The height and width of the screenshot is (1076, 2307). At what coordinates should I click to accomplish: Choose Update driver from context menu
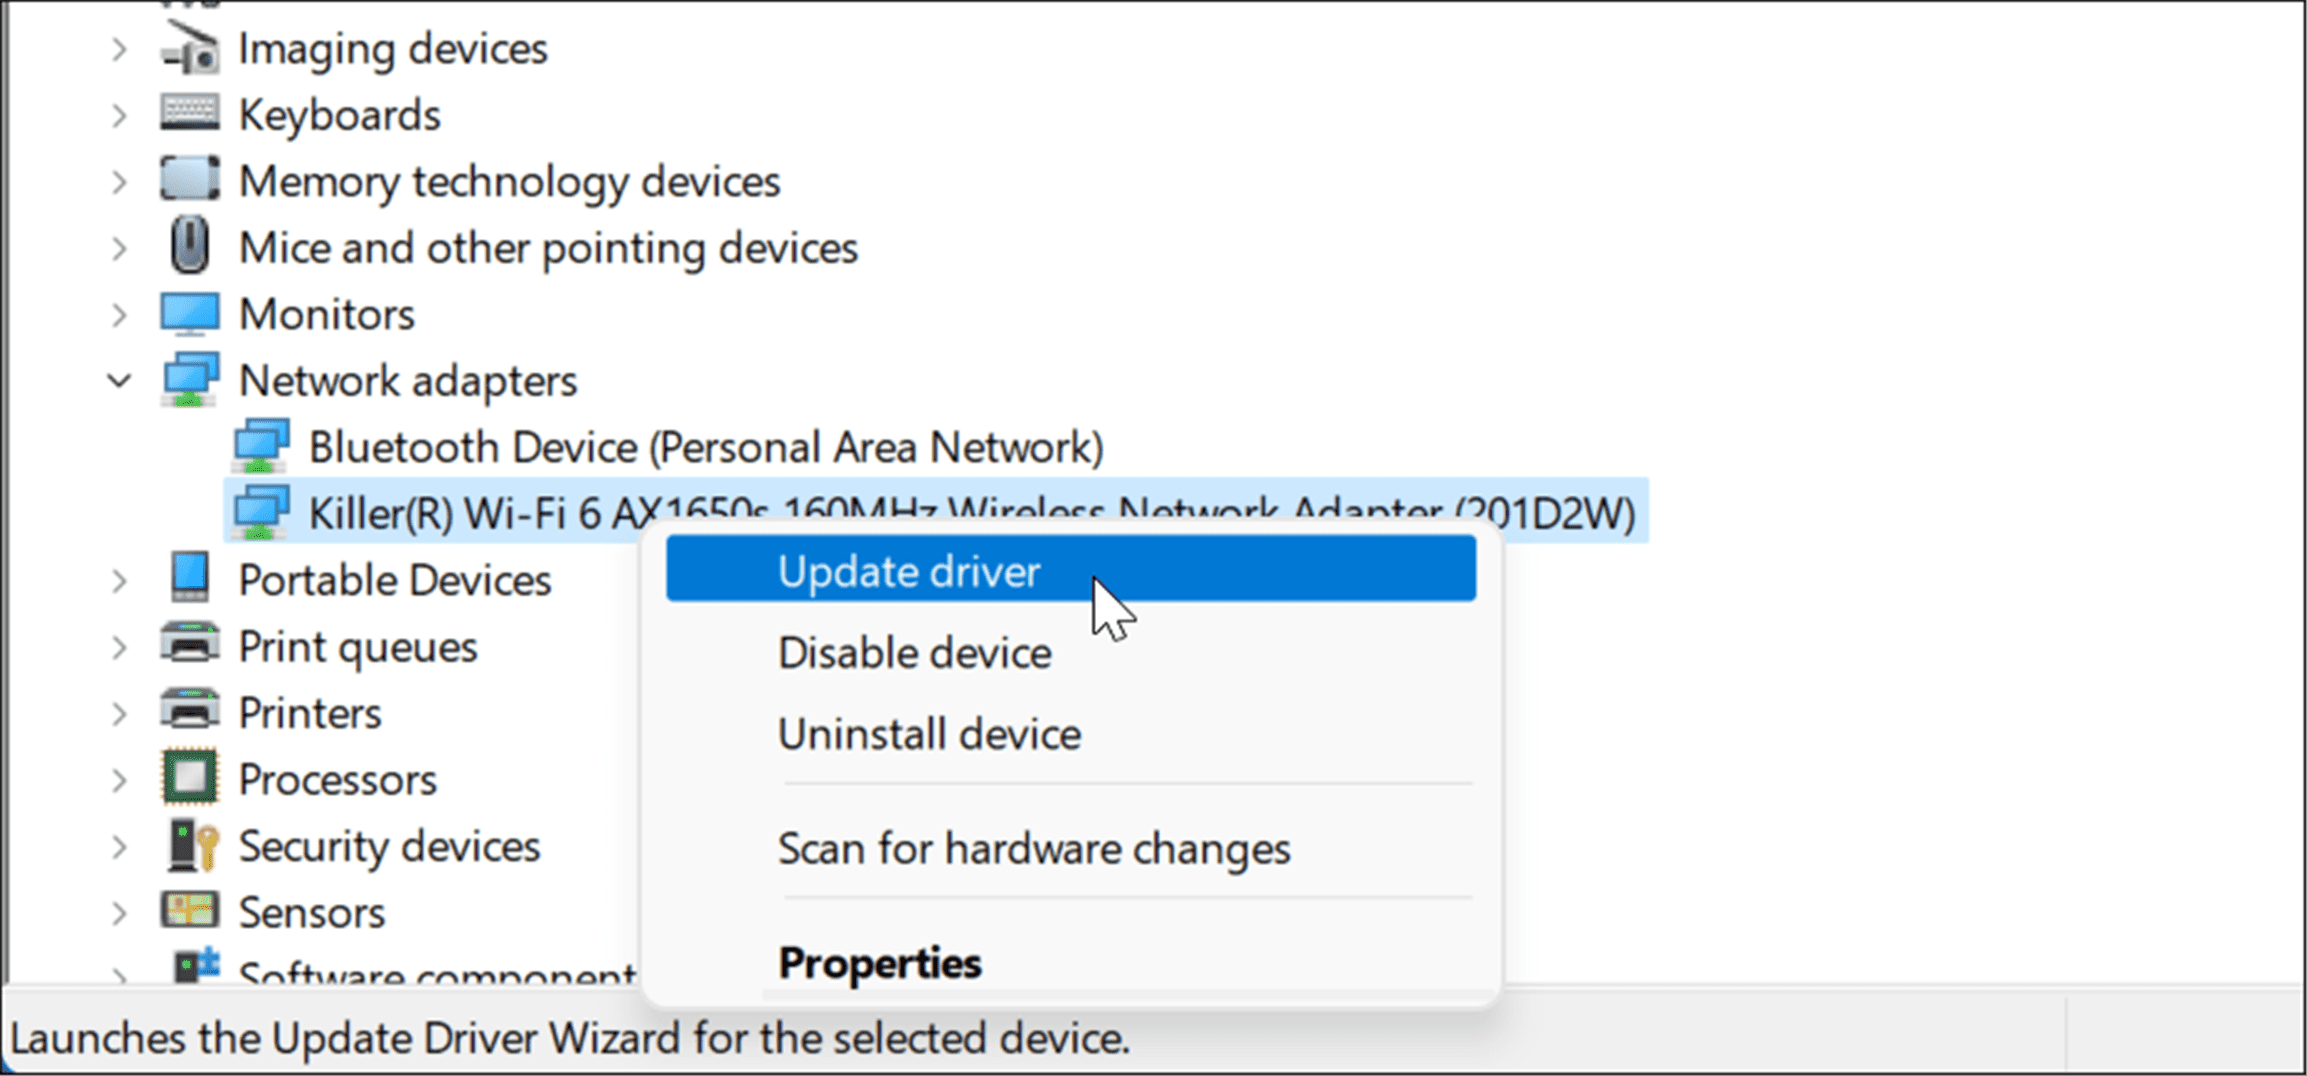pos(908,571)
